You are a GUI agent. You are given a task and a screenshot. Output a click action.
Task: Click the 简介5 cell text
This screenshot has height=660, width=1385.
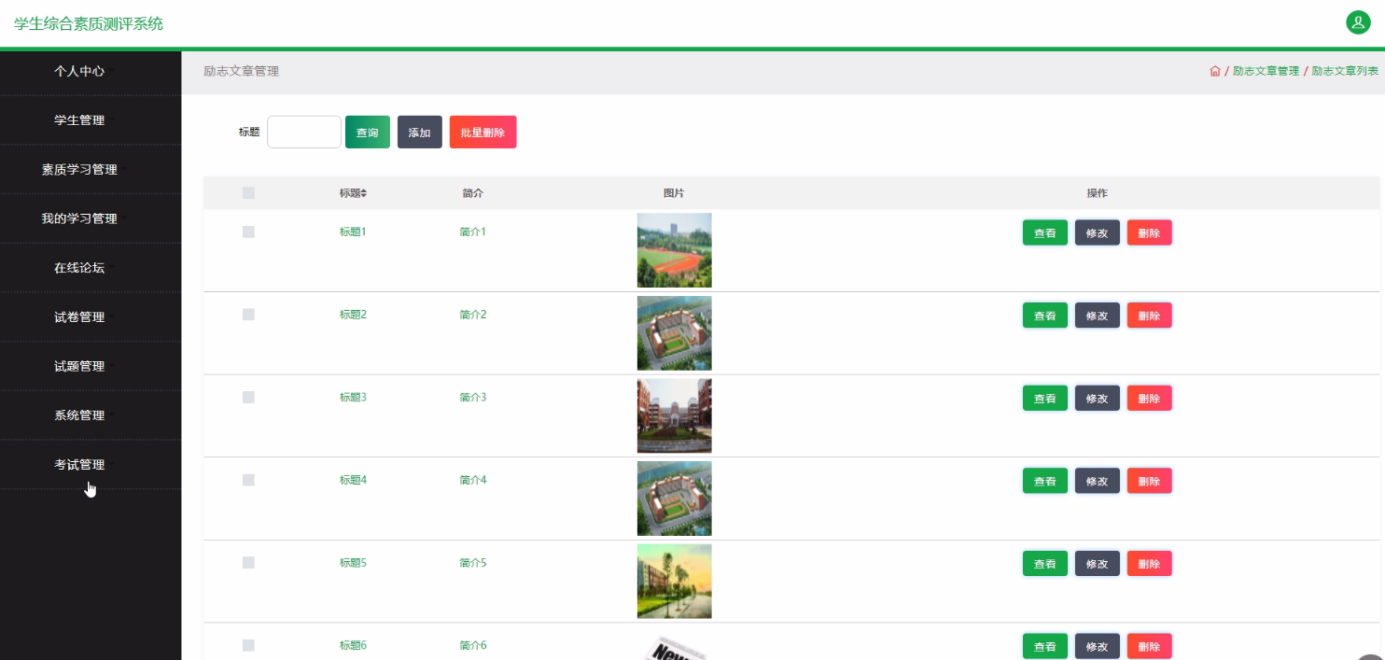[x=473, y=563]
